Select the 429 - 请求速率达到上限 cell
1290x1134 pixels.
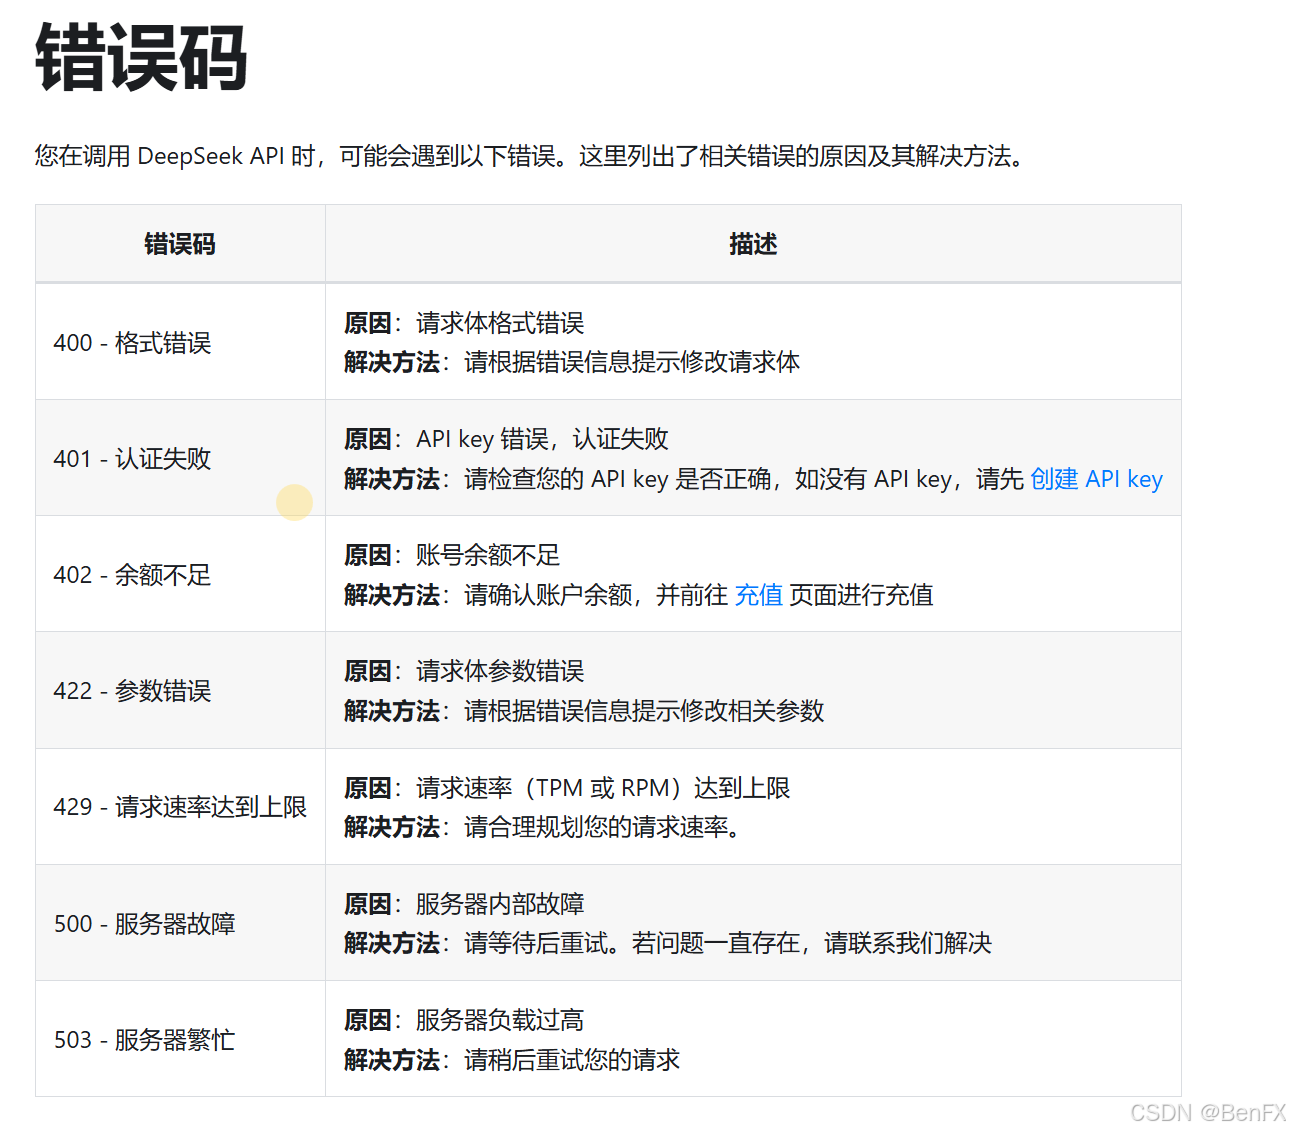coord(180,807)
